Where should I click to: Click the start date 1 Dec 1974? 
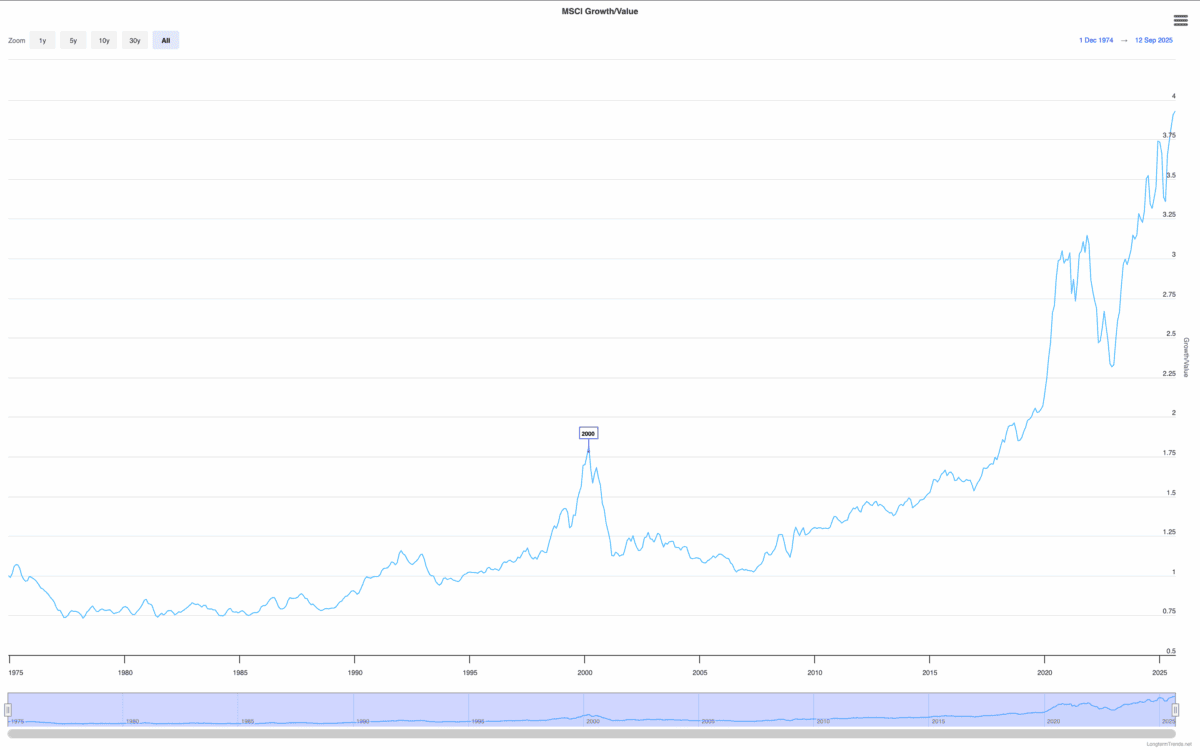1096,40
